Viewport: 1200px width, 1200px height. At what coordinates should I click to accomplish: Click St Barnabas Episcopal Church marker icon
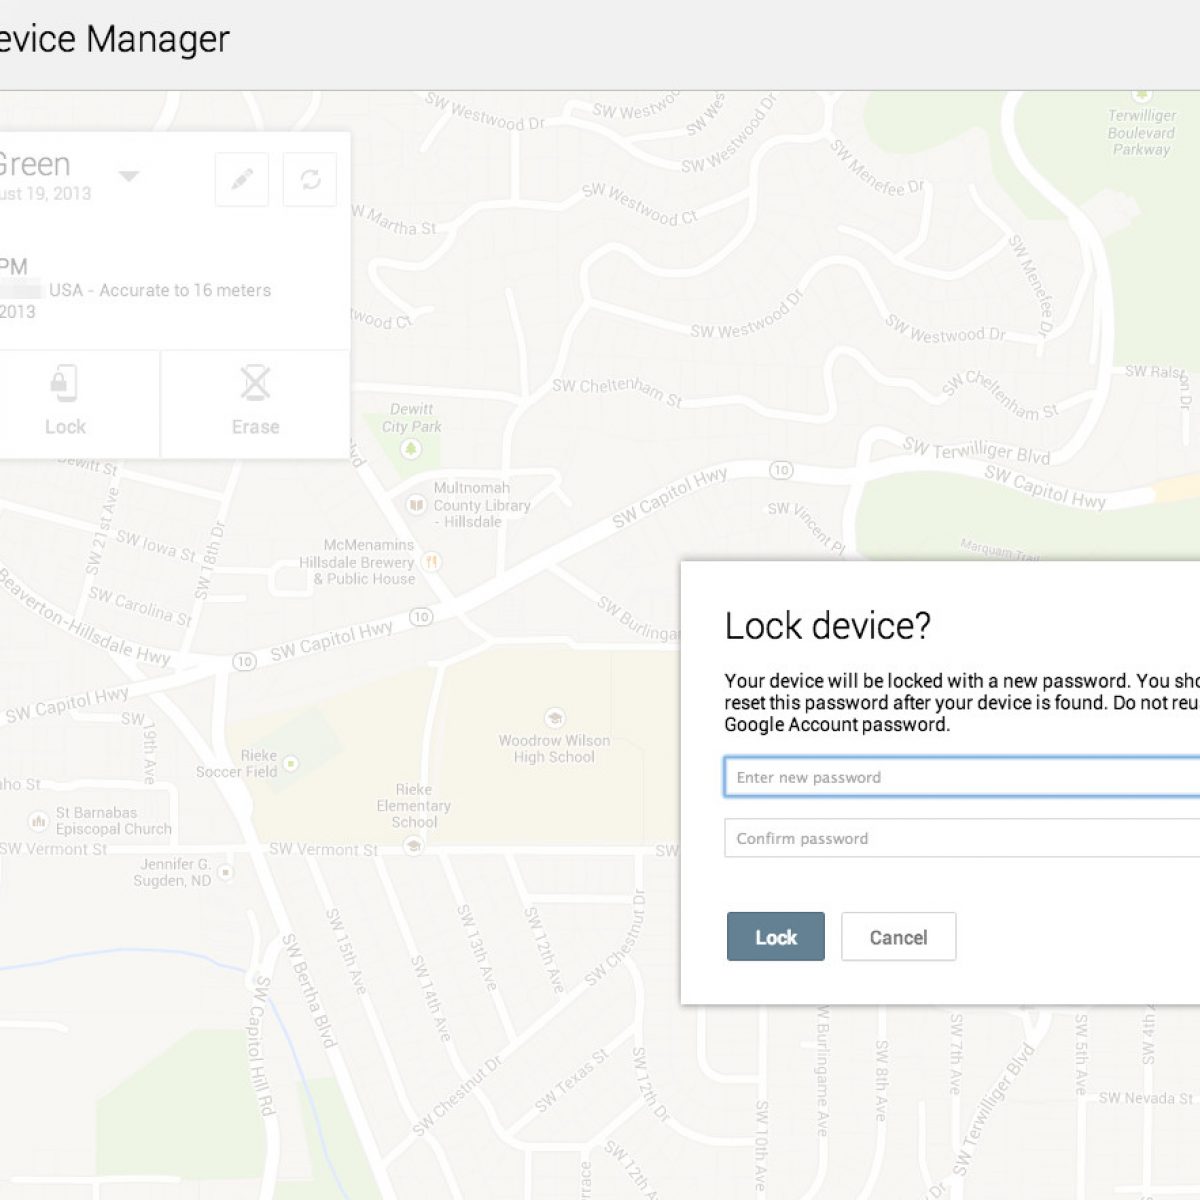click(x=38, y=821)
